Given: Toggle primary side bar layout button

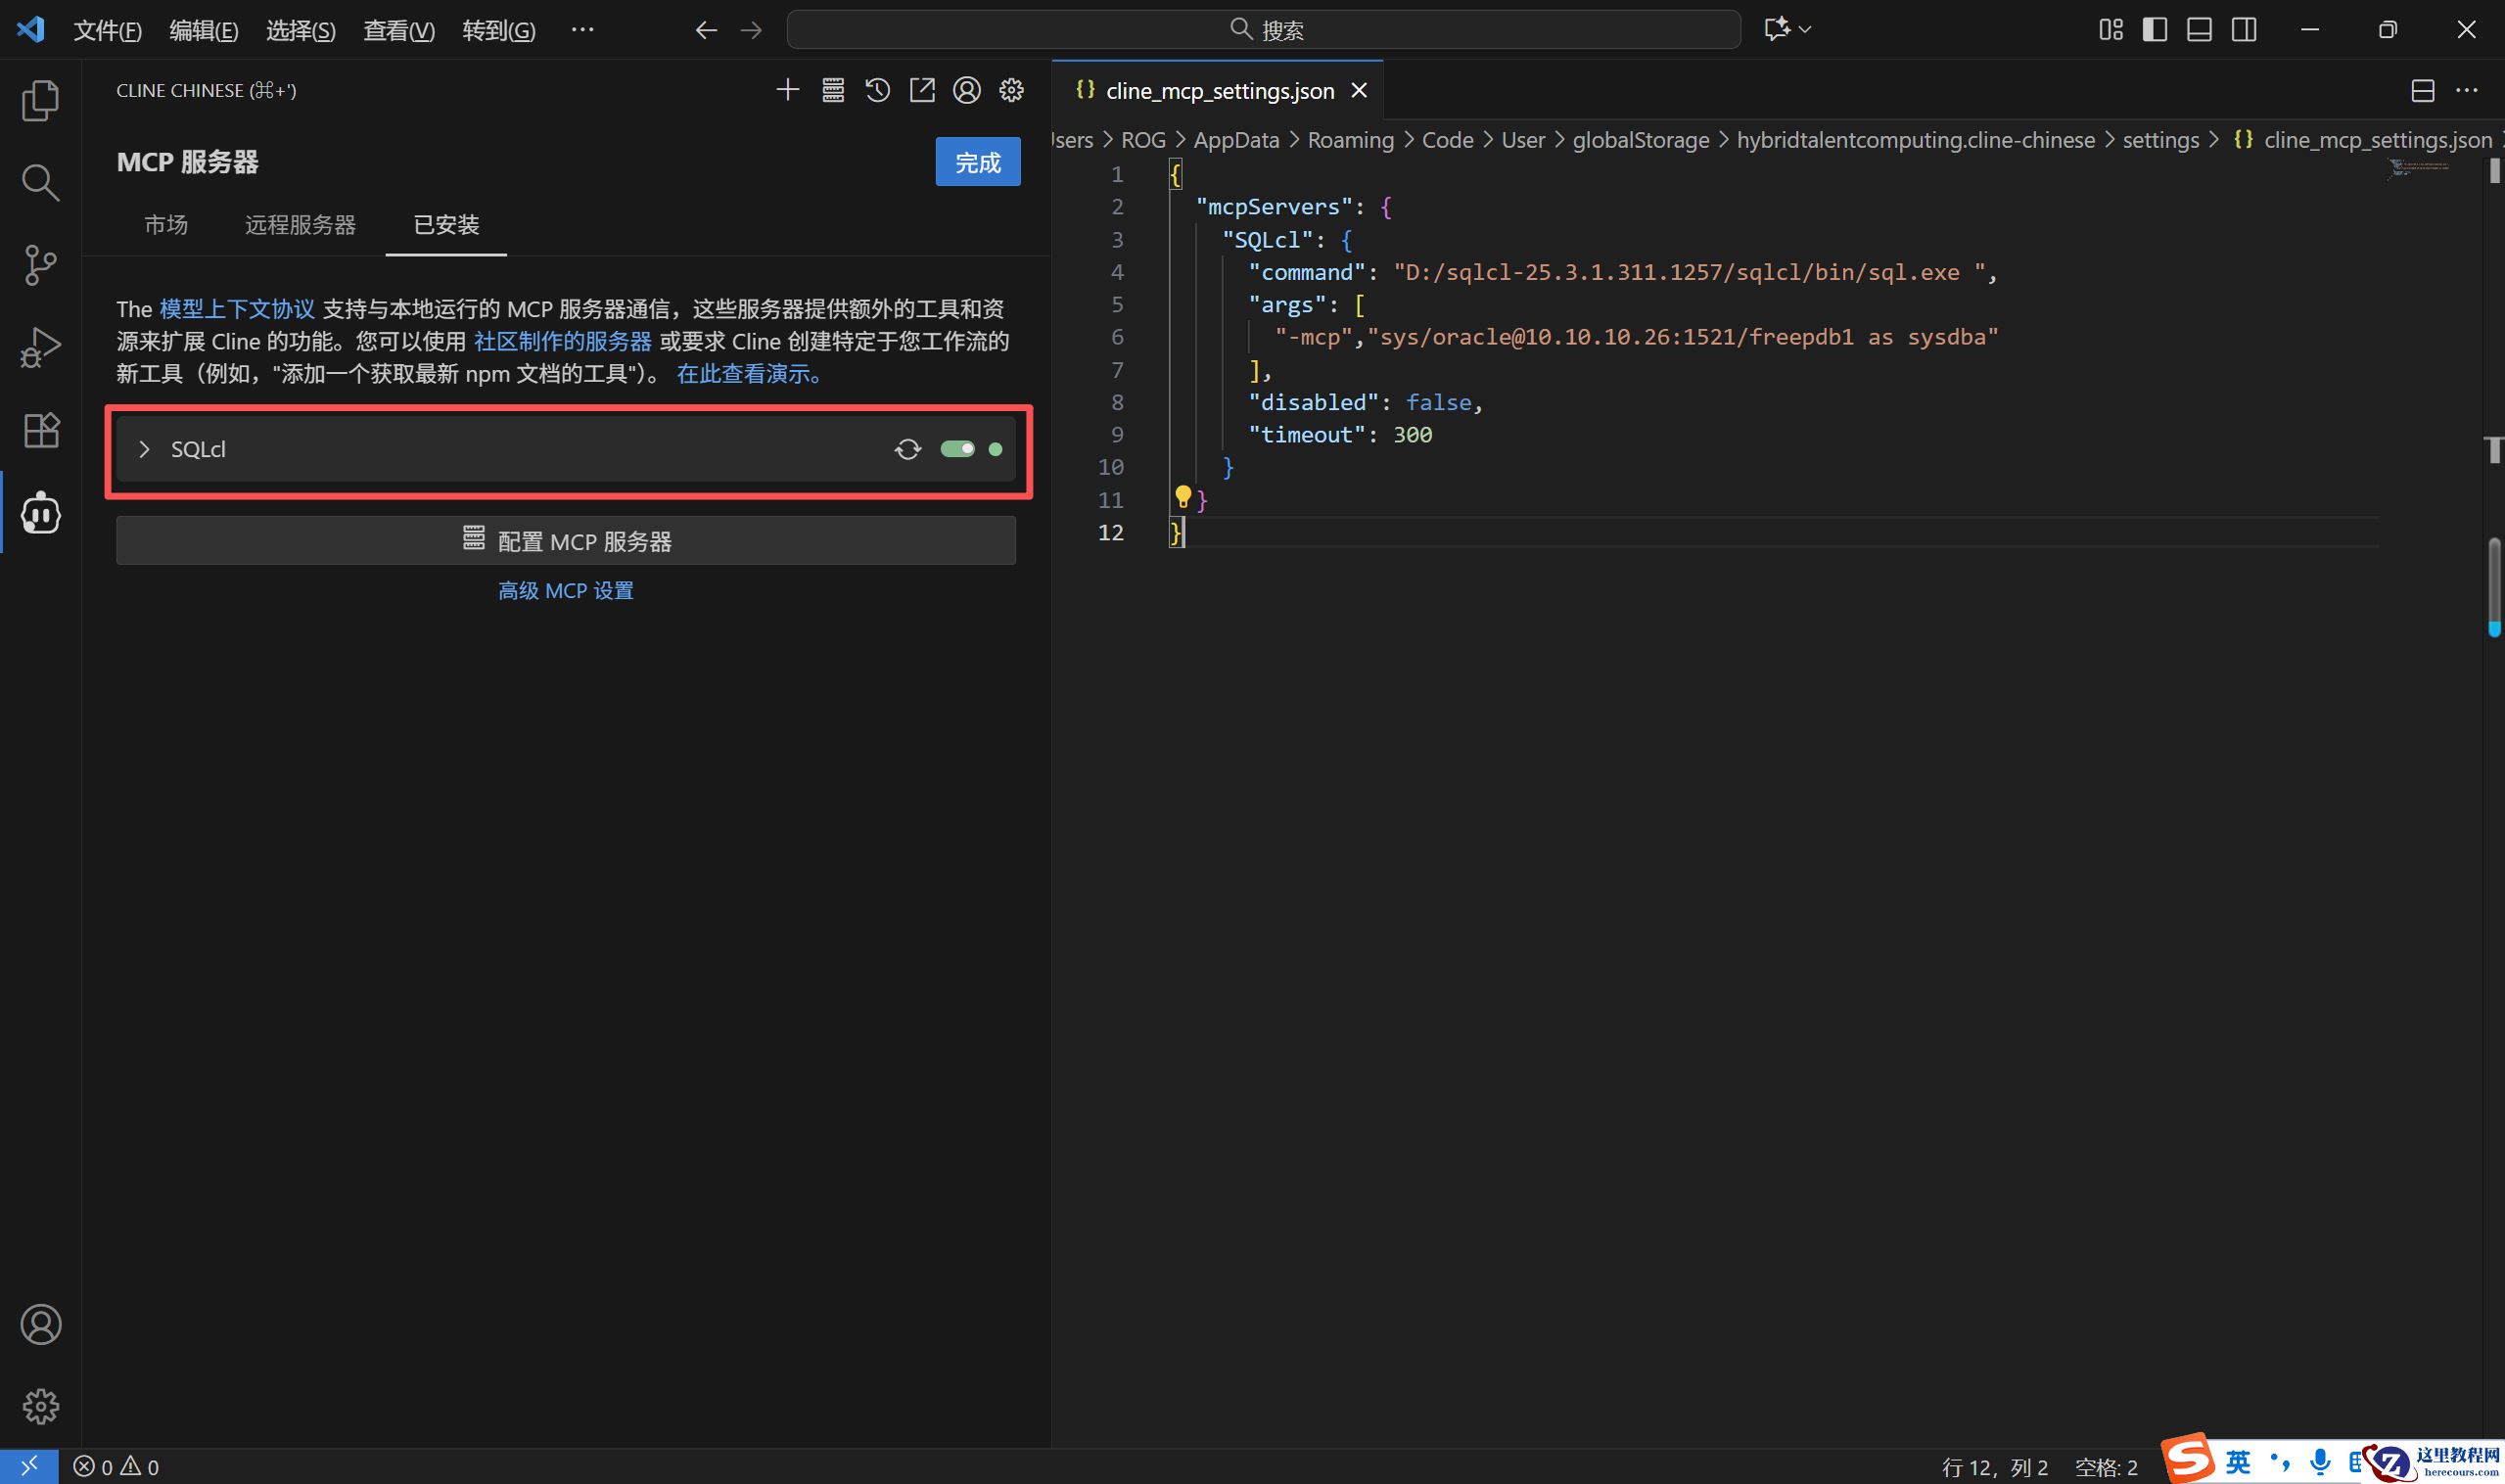Looking at the screenshot, I should (2154, 30).
